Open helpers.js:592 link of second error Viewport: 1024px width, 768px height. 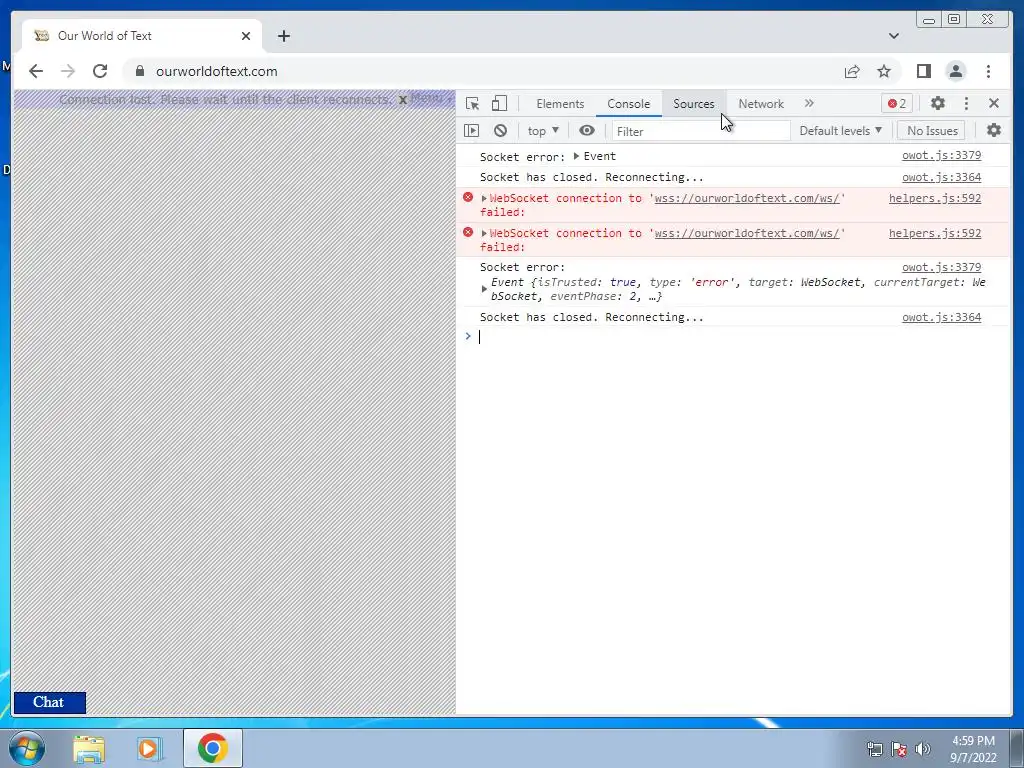click(x=935, y=233)
